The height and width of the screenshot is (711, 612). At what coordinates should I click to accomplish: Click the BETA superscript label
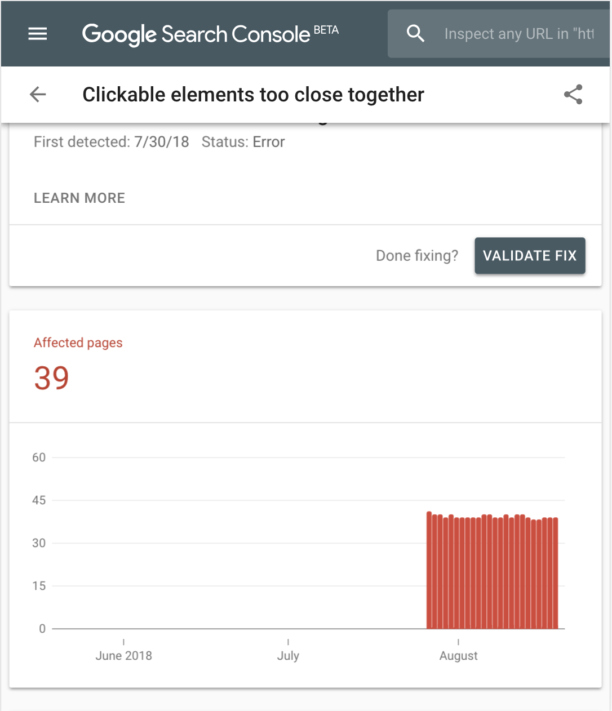pyautogui.click(x=326, y=29)
